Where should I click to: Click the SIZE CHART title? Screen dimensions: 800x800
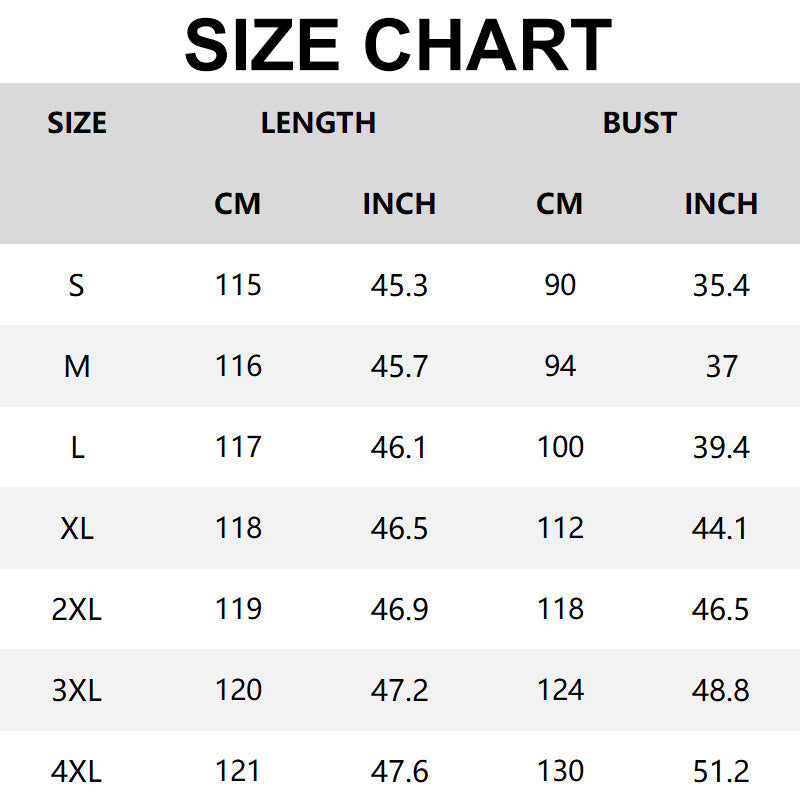tap(398, 44)
